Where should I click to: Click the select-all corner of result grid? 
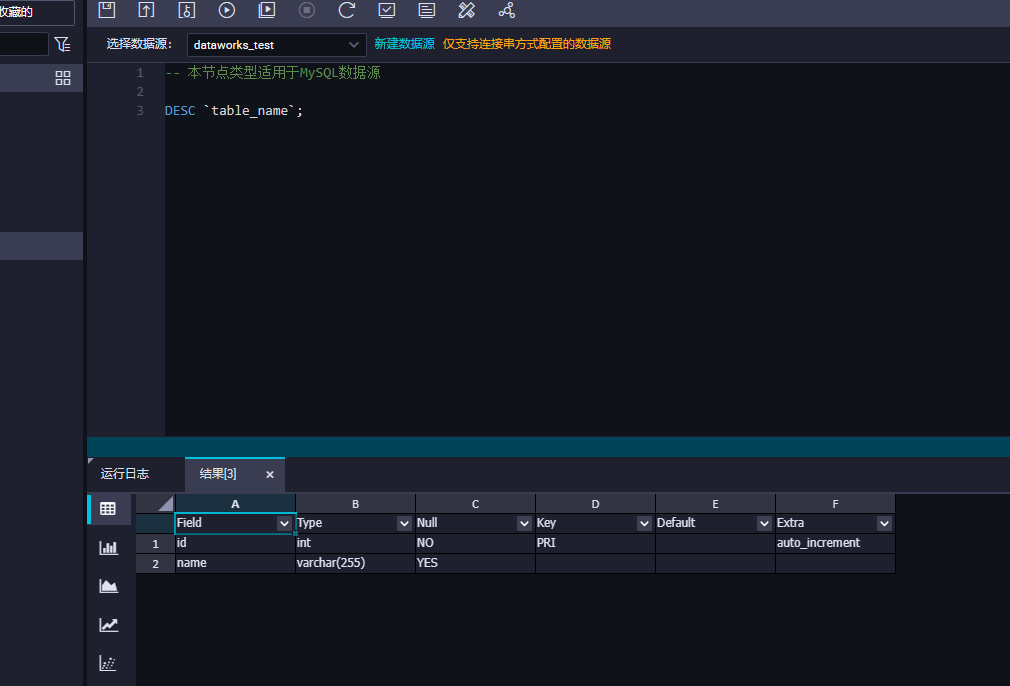(x=155, y=504)
